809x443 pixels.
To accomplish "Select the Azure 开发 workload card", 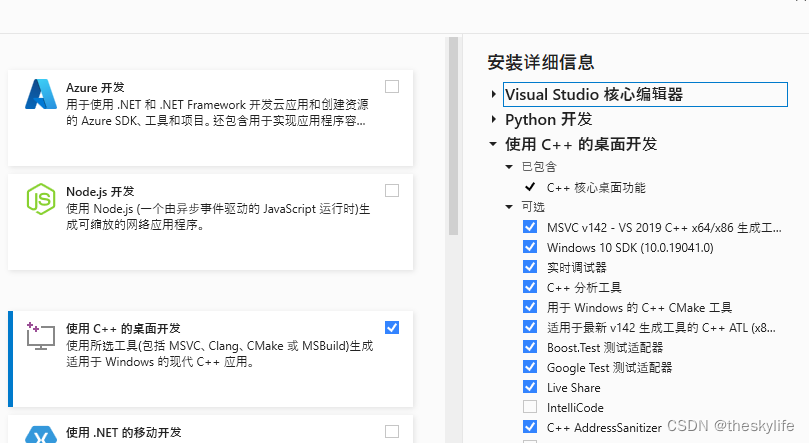I will tap(211, 118).
